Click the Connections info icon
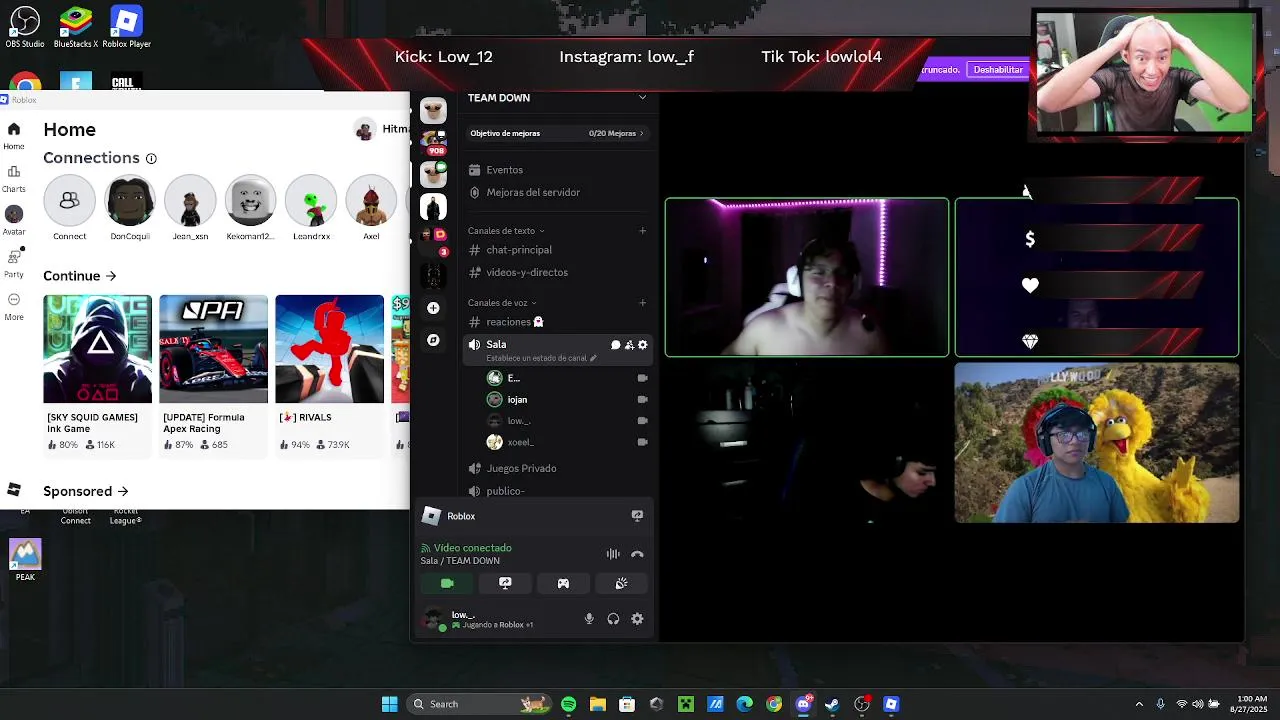1280x720 pixels. pos(151,158)
